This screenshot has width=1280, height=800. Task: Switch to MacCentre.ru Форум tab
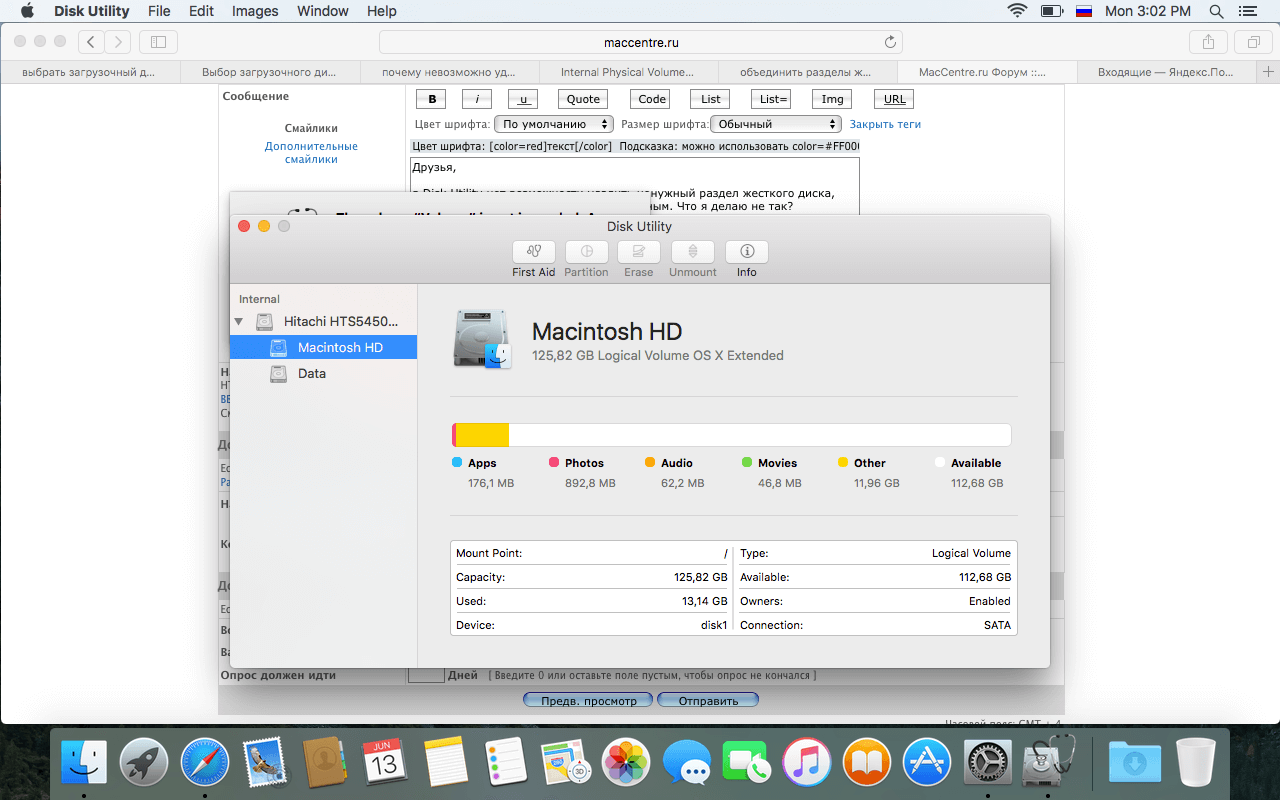tap(988, 72)
